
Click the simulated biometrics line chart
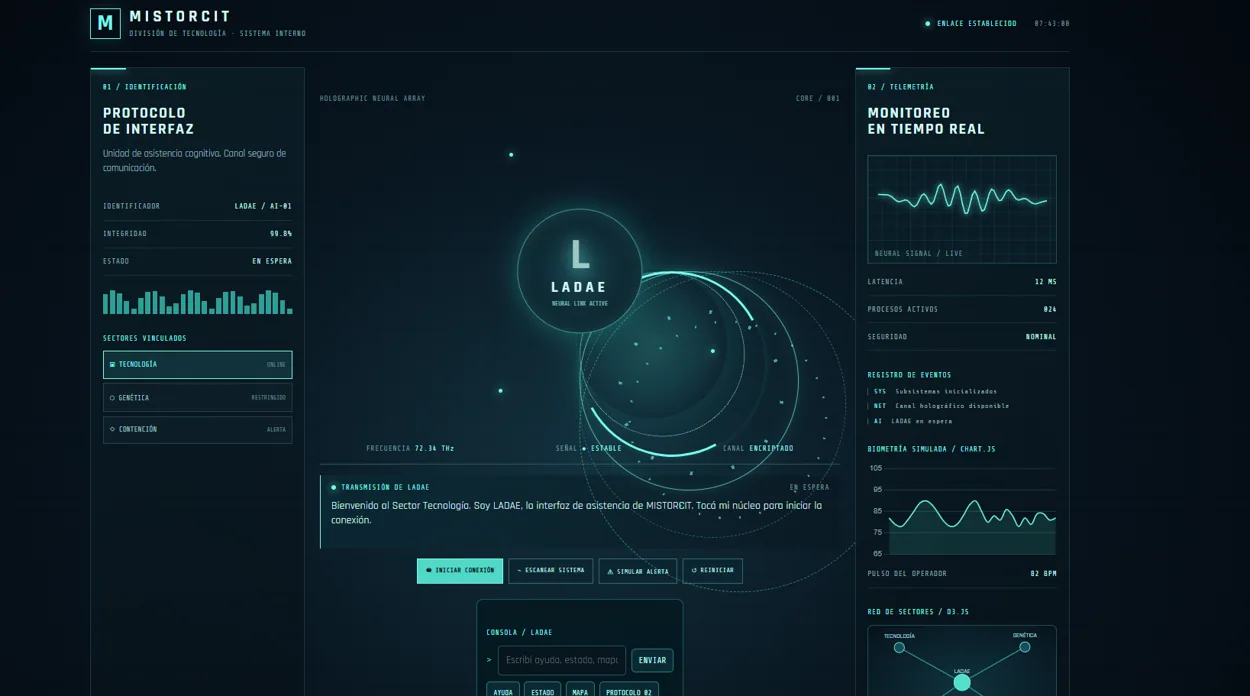962,511
